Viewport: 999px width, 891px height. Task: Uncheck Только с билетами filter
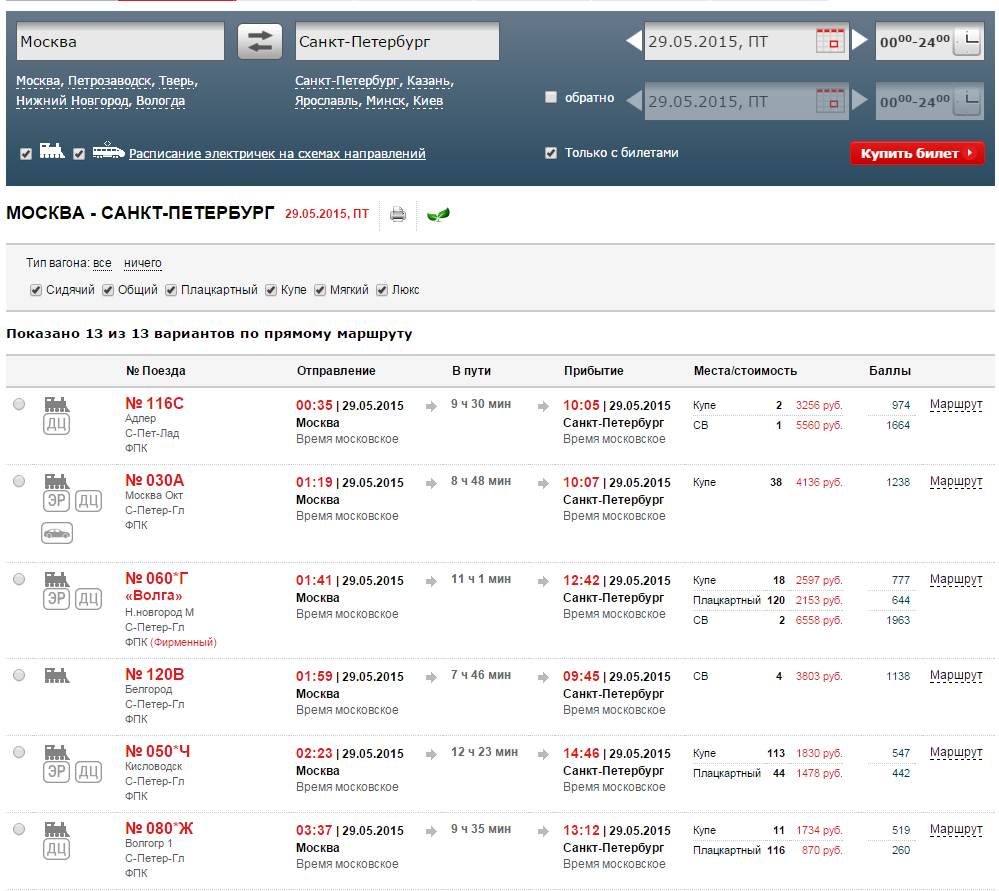pos(551,153)
